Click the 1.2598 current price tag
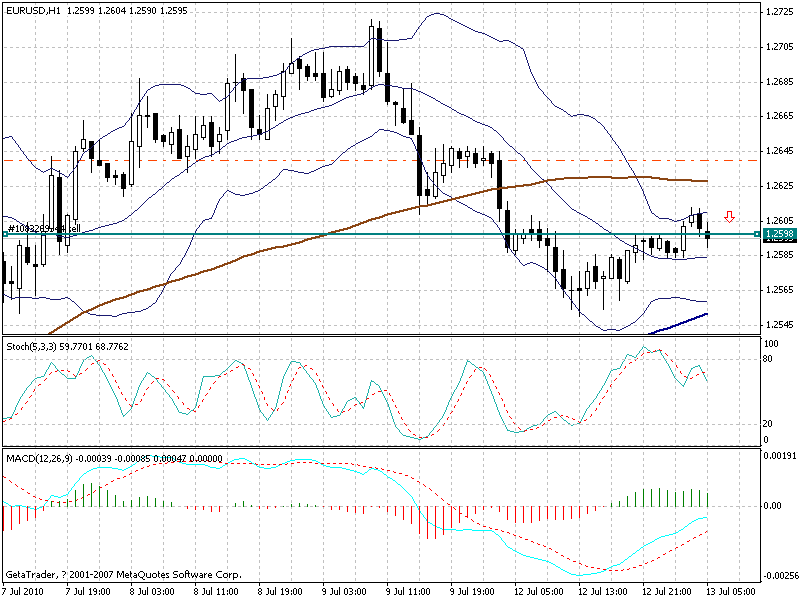 coord(780,234)
